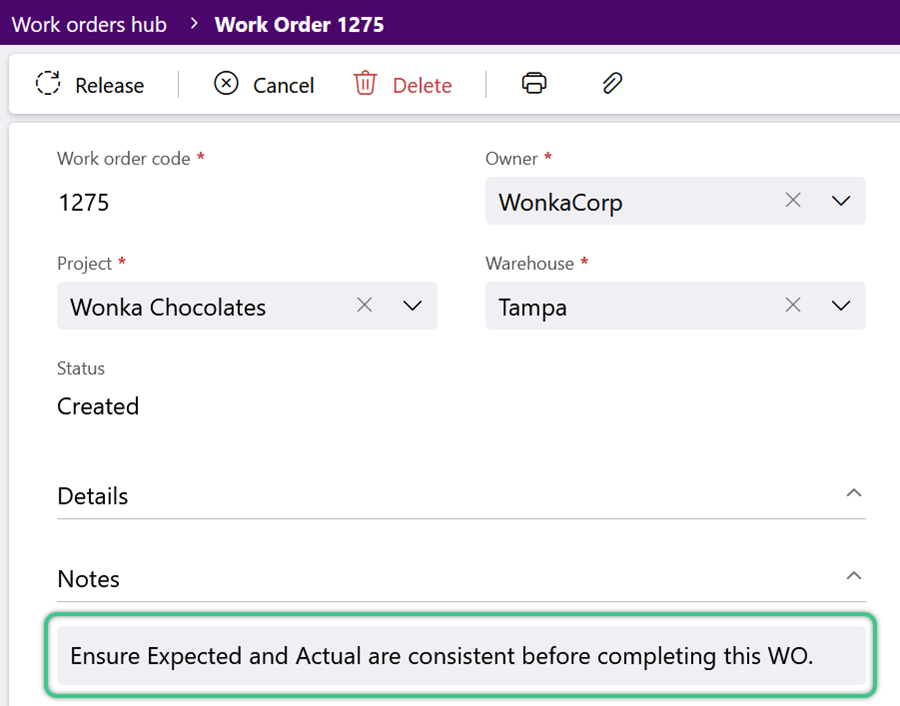Image resolution: width=900 pixels, height=706 pixels.
Task: Click the Details section heading
Action: pyautogui.click(x=92, y=496)
